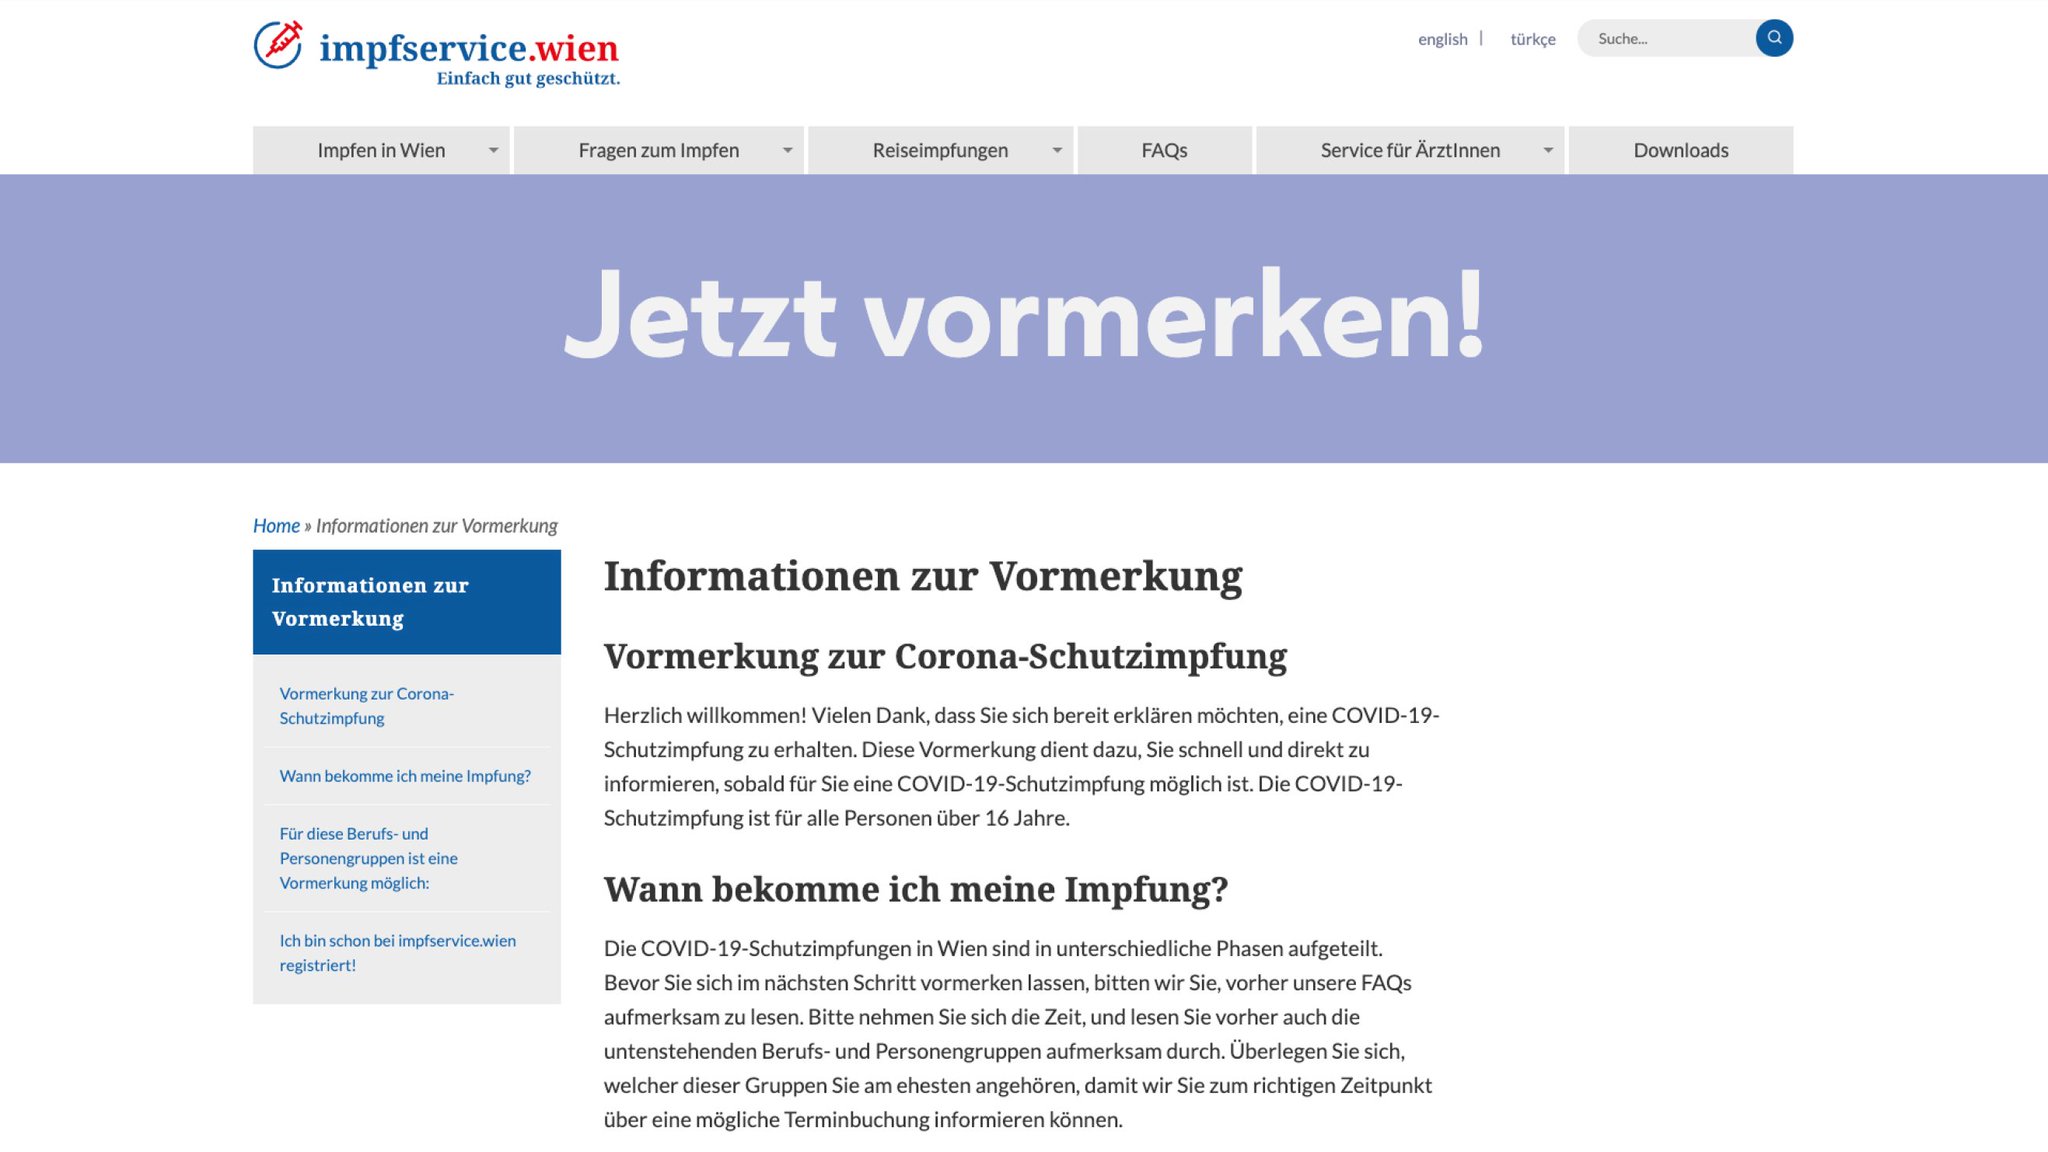Expand the Fragen zum Impfen dropdown arrow
Screen dimensions: 2048x1152
coord(787,151)
